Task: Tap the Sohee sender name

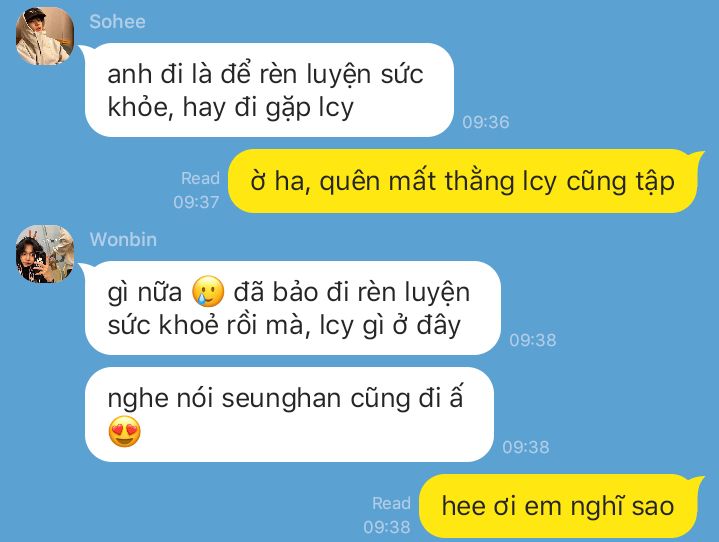Action: [x=117, y=22]
